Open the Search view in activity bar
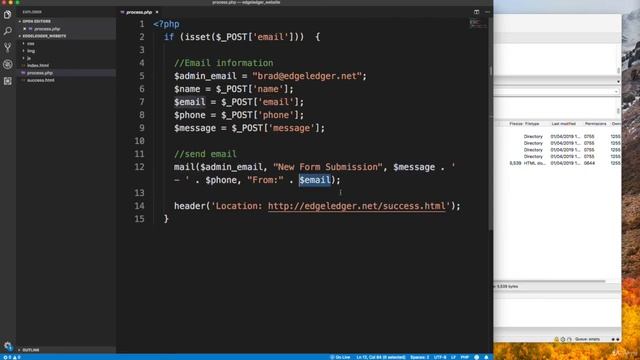The width and height of the screenshot is (640, 360). click(x=8, y=31)
